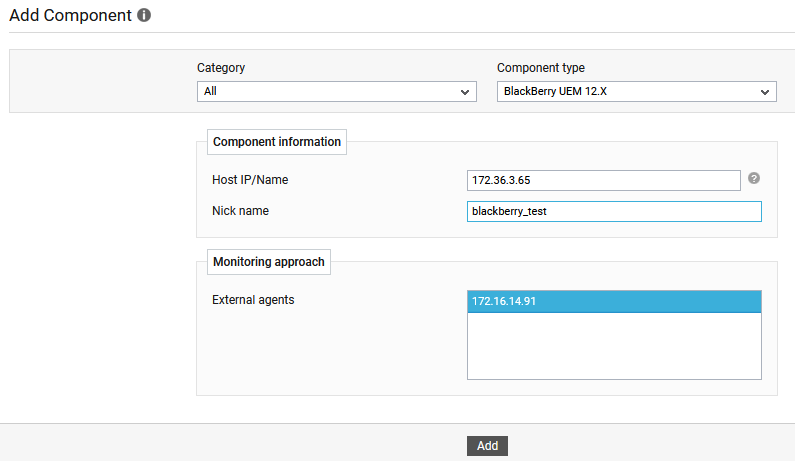Click the Host IP/Name input field
Image resolution: width=795 pixels, height=461 pixels.
[x=603, y=181]
